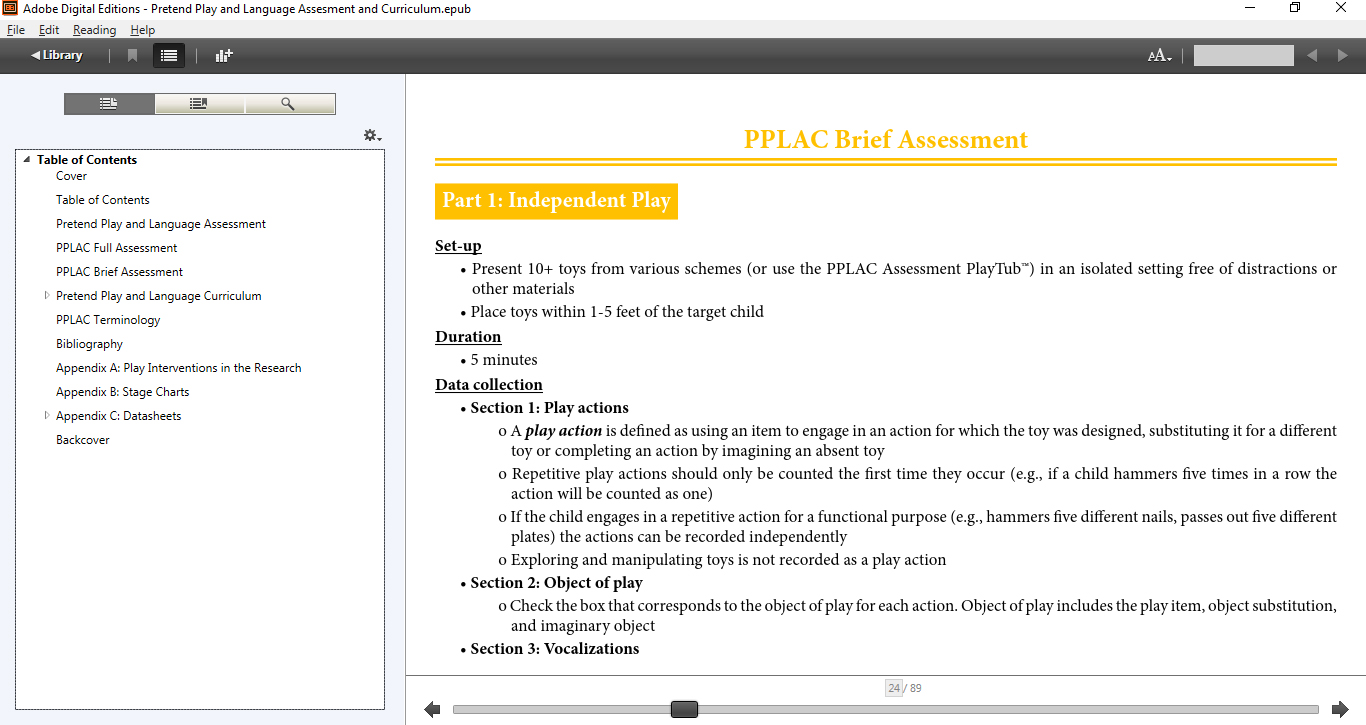The width and height of the screenshot is (1366, 725).
Task: Click the '5 minutes' bullet text
Action: tap(504, 360)
